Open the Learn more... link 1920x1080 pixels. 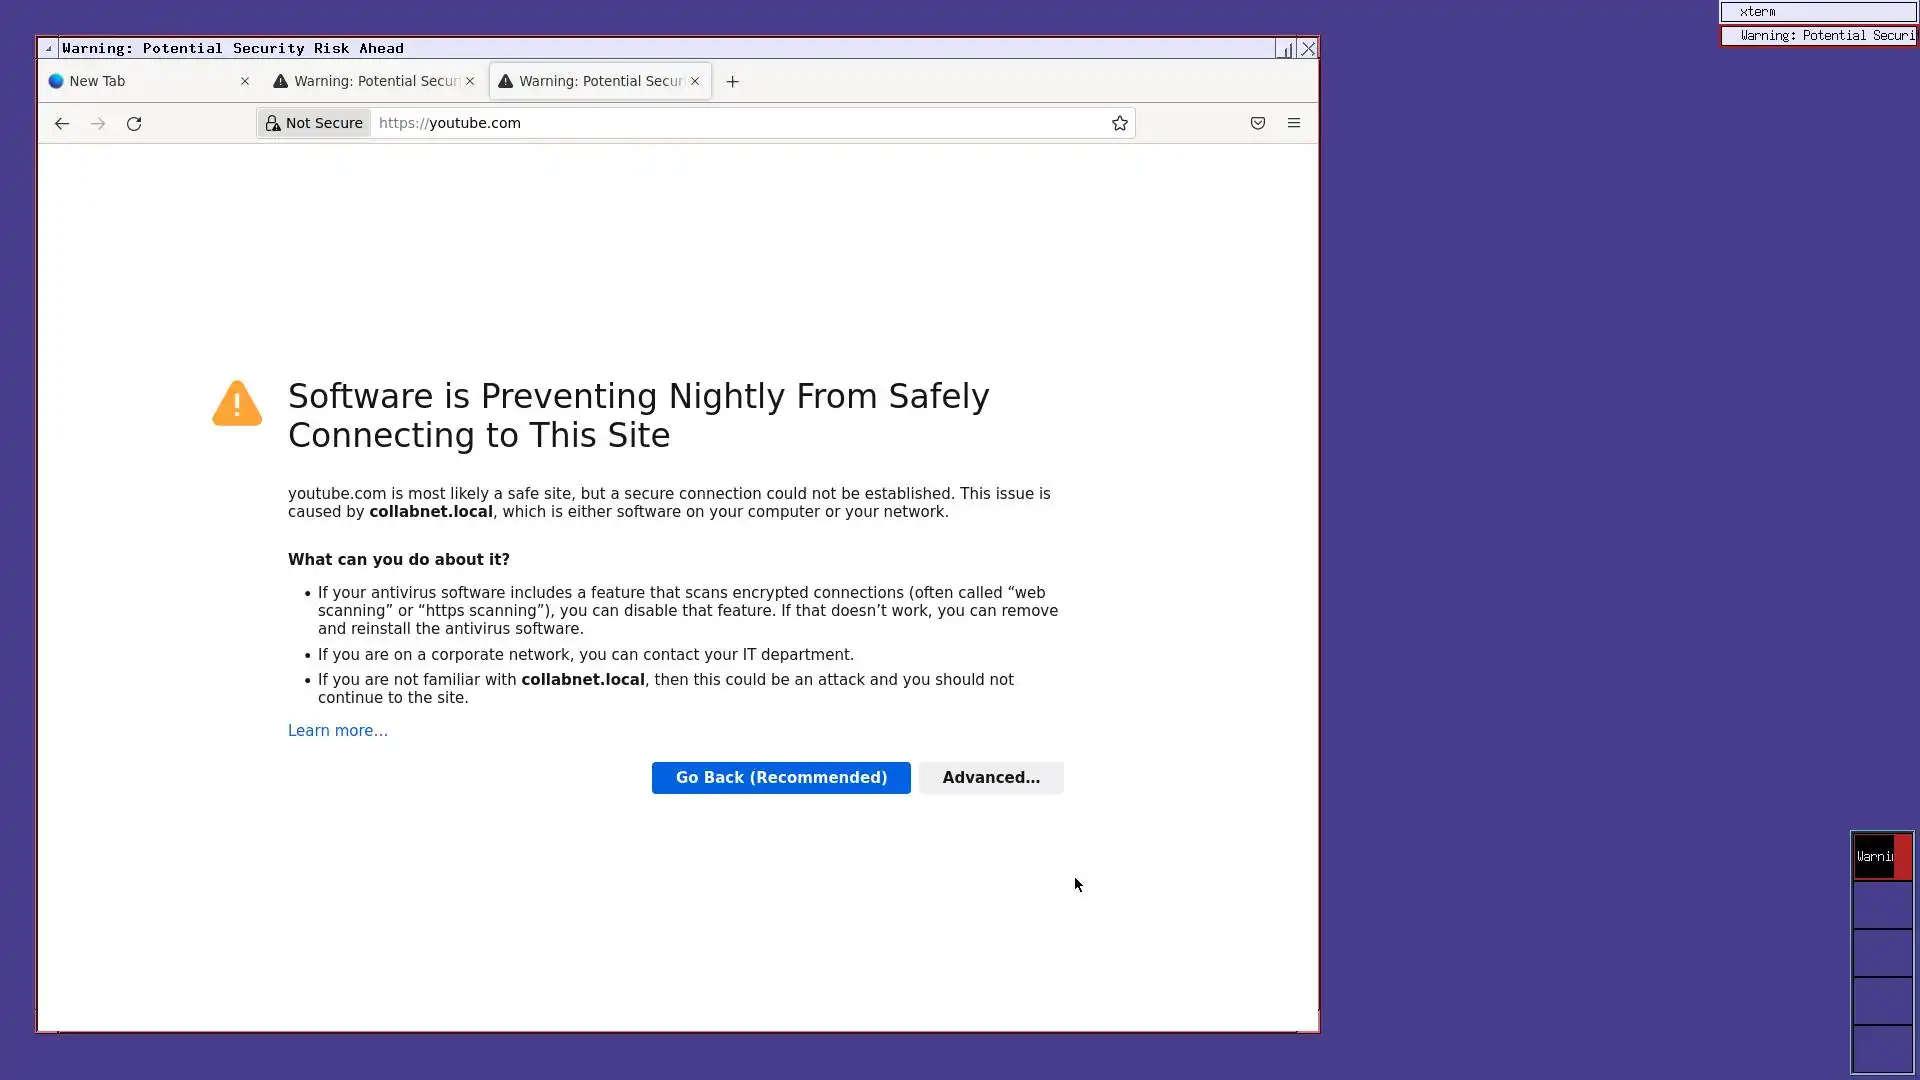coord(337,731)
